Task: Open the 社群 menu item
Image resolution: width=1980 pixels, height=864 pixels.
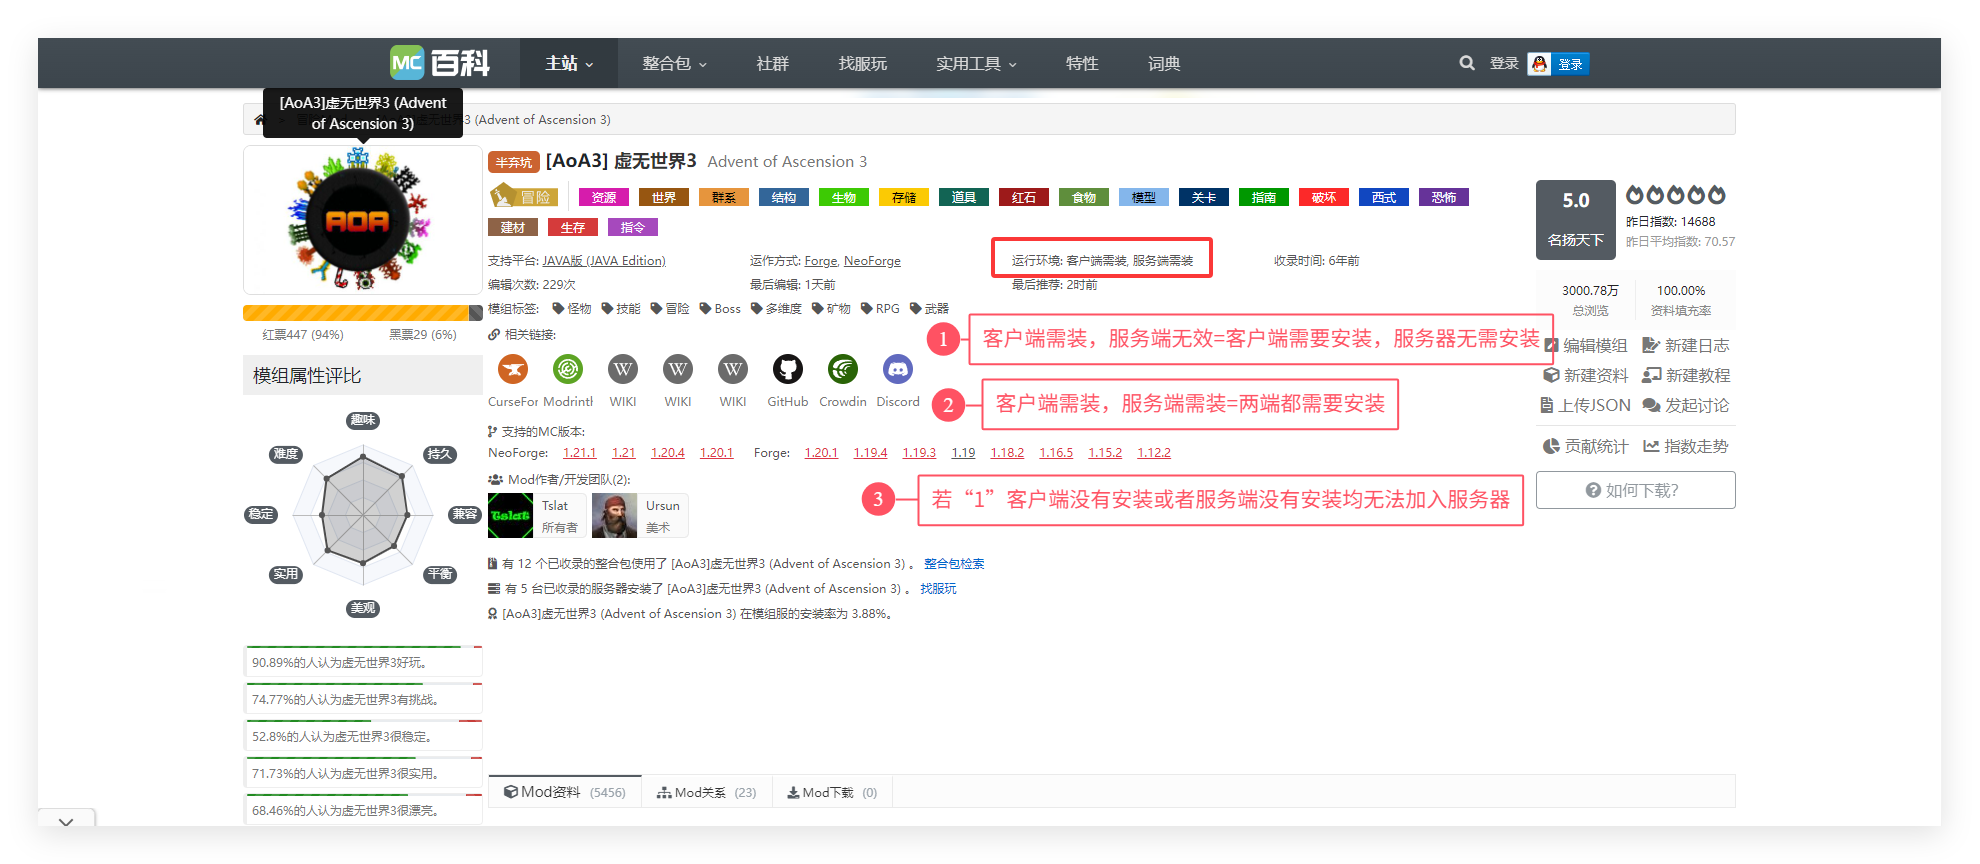Action: point(772,63)
